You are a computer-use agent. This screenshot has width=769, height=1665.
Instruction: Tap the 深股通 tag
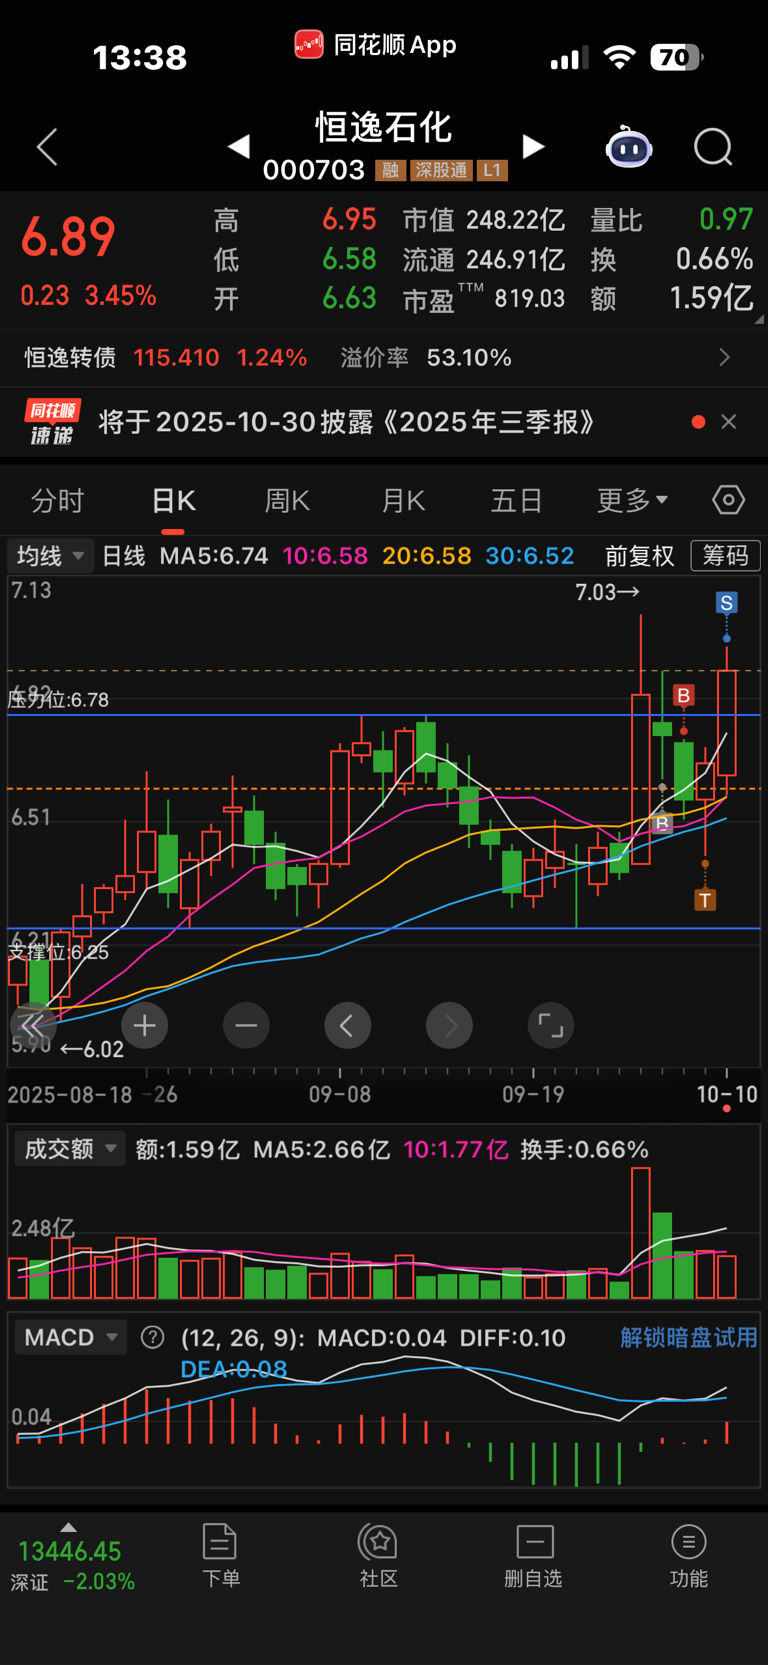(x=441, y=170)
